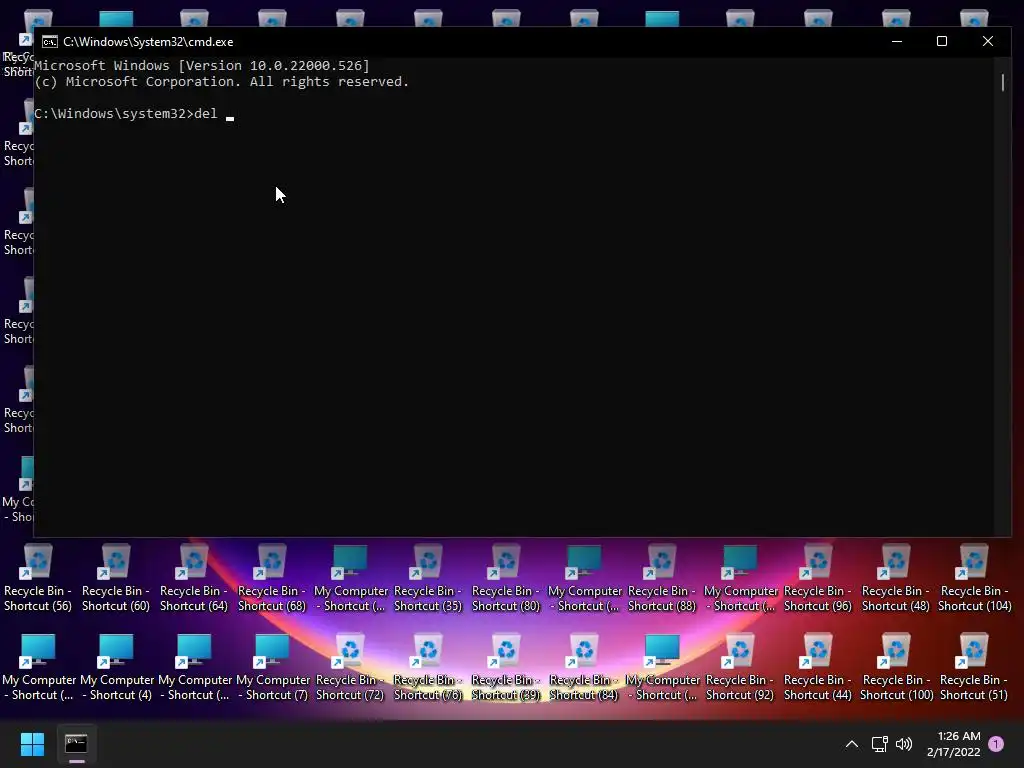Open notification center badge
The width and height of the screenshot is (1024, 768).
[996, 744]
